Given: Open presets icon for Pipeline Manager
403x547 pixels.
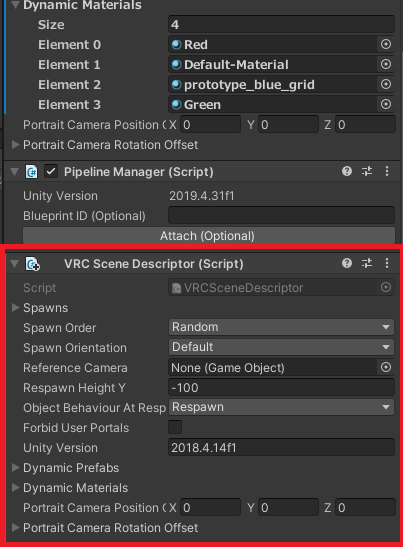Looking at the screenshot, I should click(x=367, y=171).
